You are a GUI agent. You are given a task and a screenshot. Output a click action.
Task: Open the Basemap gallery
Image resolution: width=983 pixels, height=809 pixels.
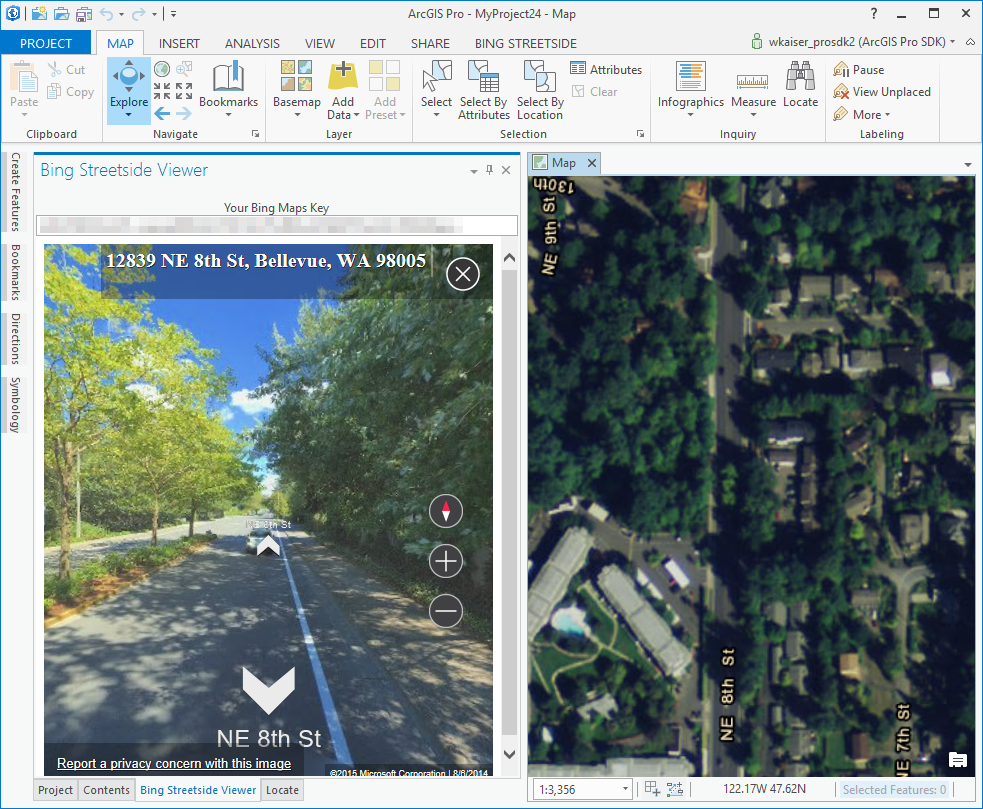297,88
